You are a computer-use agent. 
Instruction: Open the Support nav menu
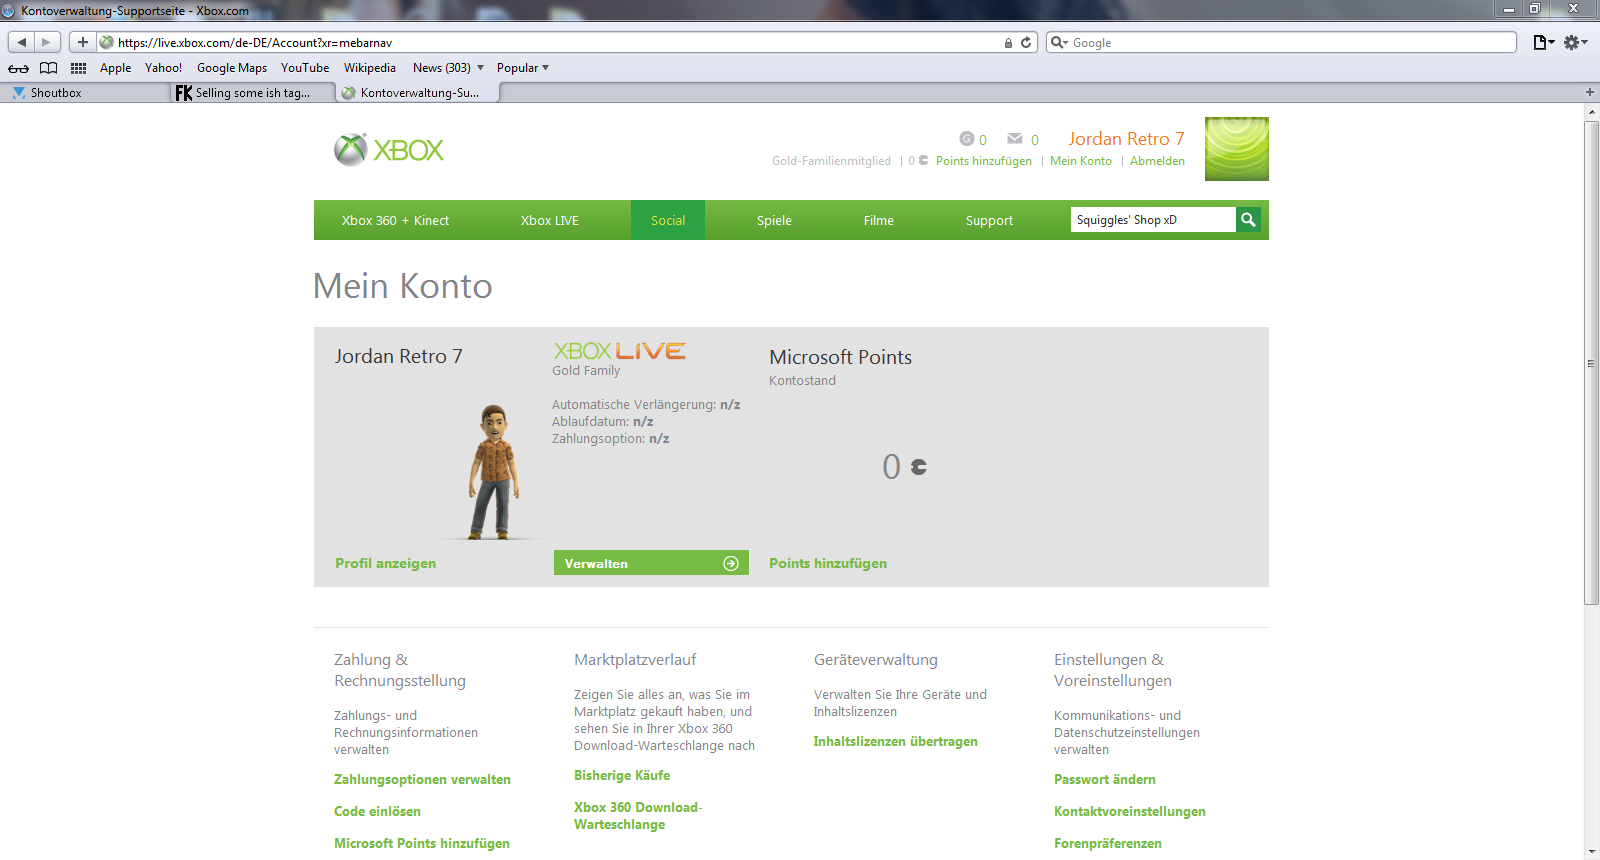tap(989, 220)
